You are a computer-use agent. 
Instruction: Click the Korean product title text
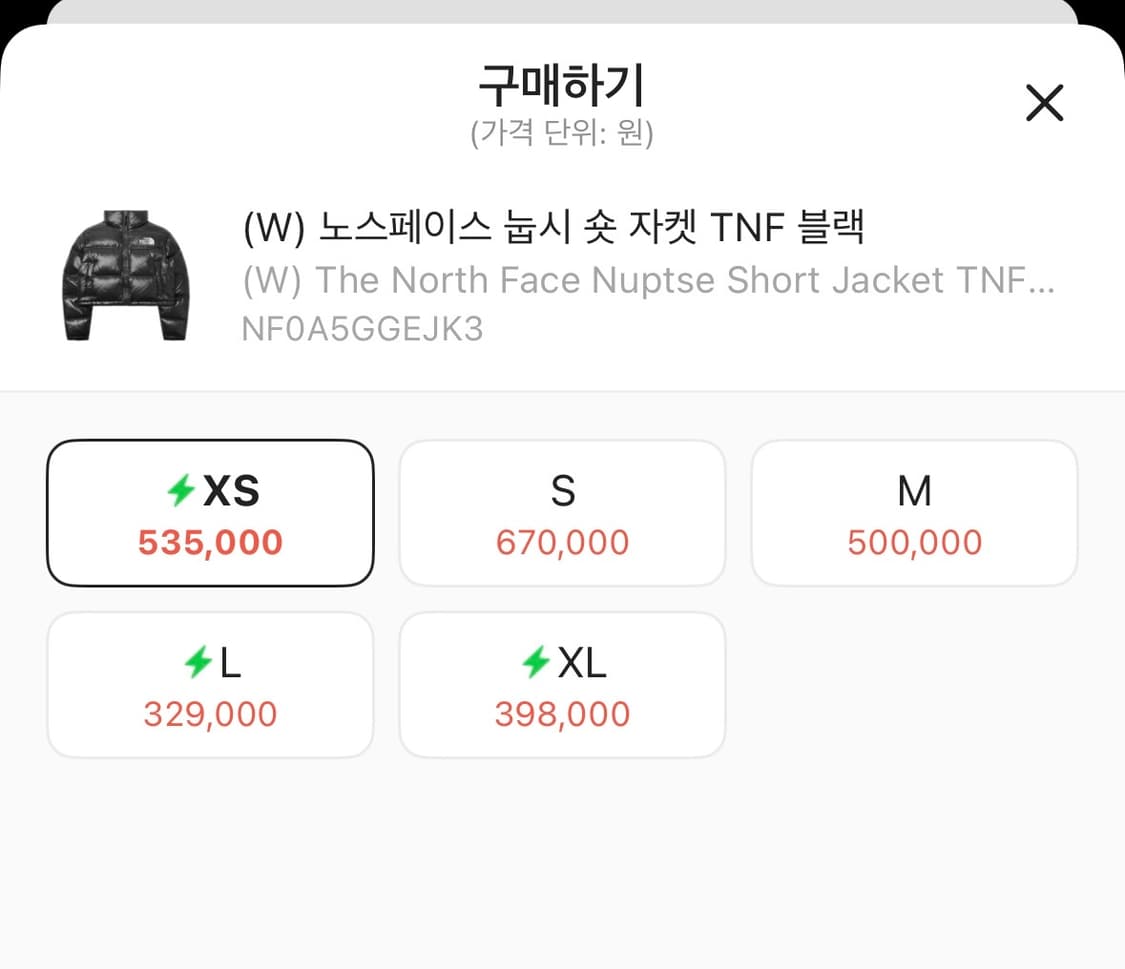556,228
